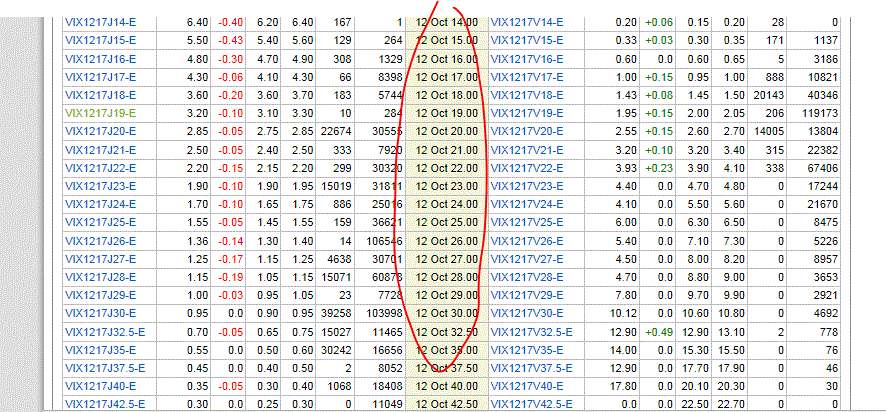
Task: Open the VIX1217J18-E call option link
Action: 101,95
